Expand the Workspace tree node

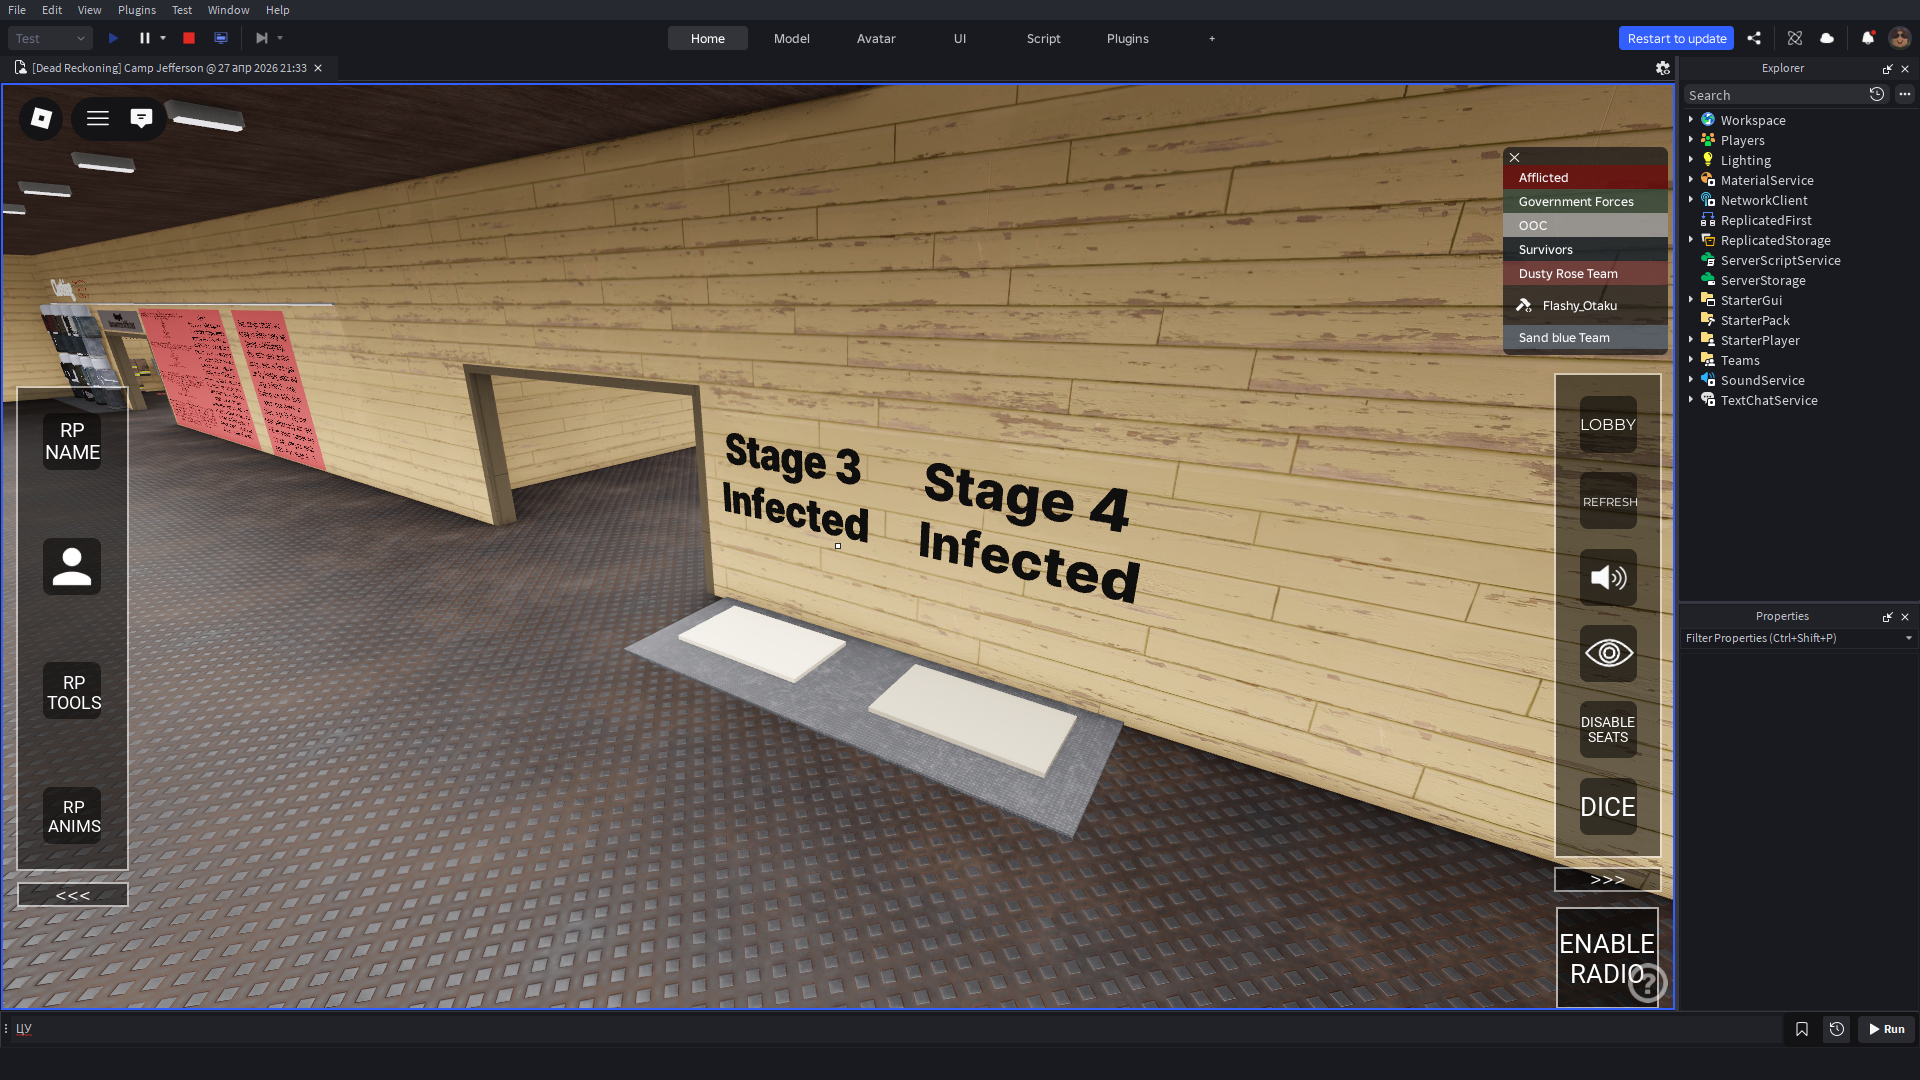(1691, 119)
